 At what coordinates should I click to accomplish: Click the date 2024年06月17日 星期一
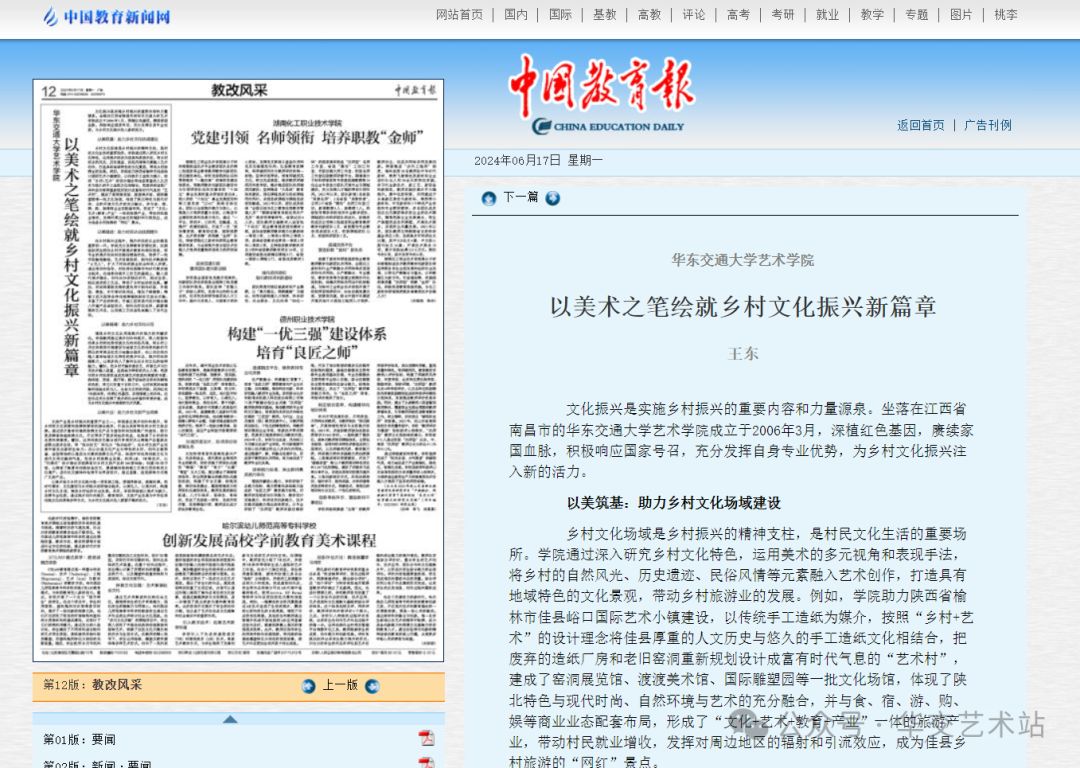[538, 160]
